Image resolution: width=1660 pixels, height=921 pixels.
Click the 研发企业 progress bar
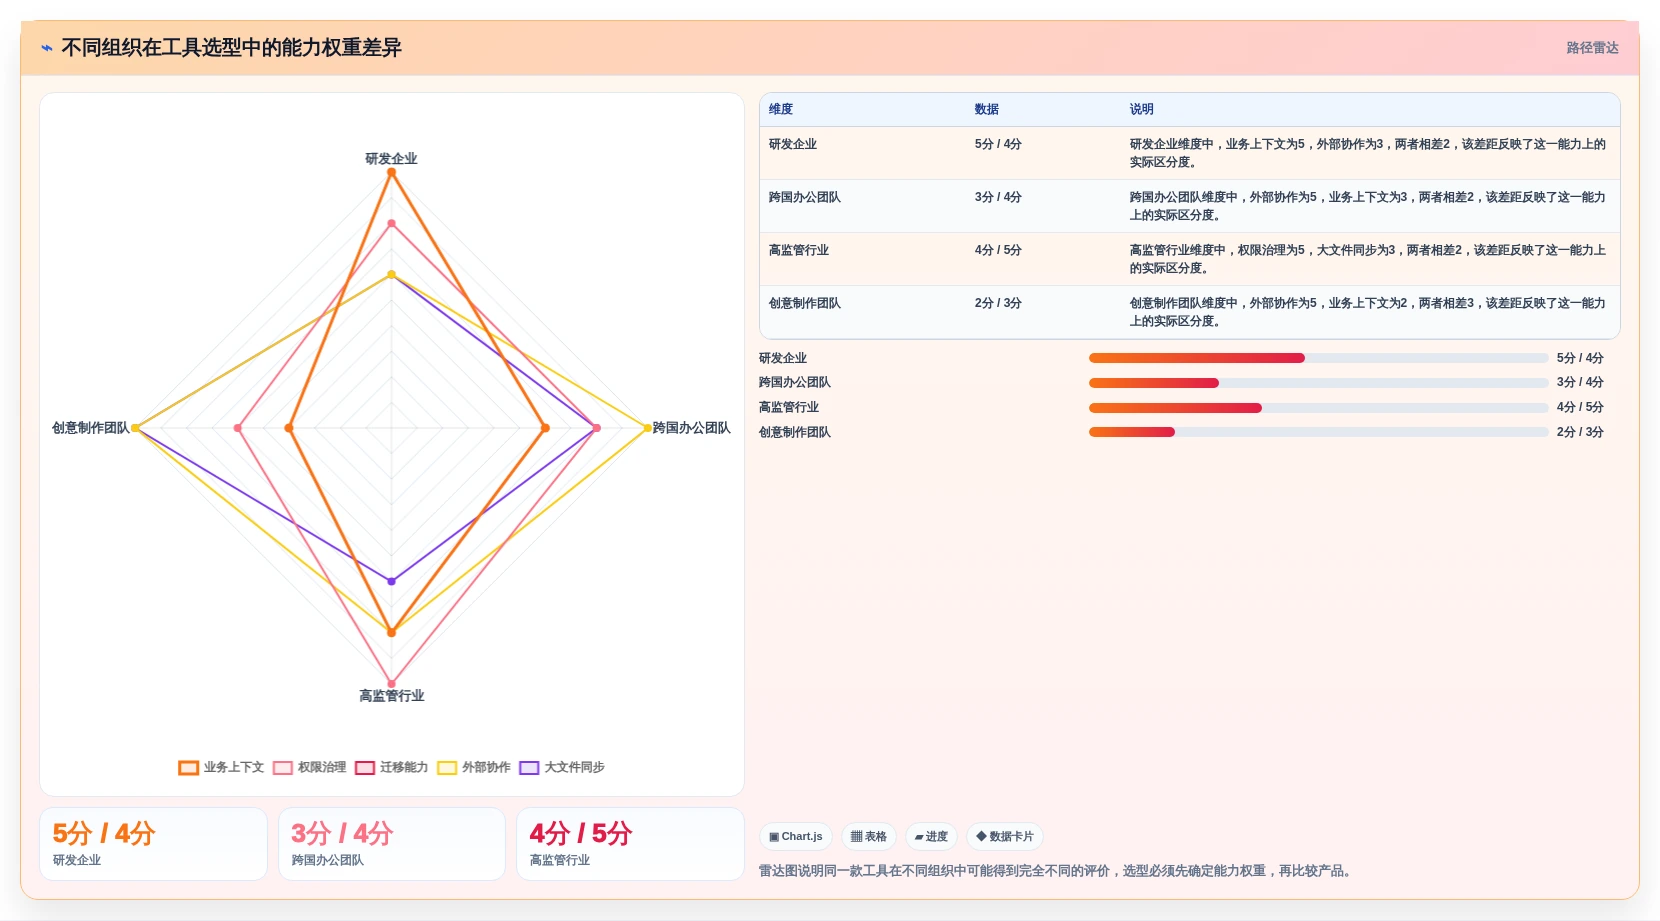point(1318,358)
